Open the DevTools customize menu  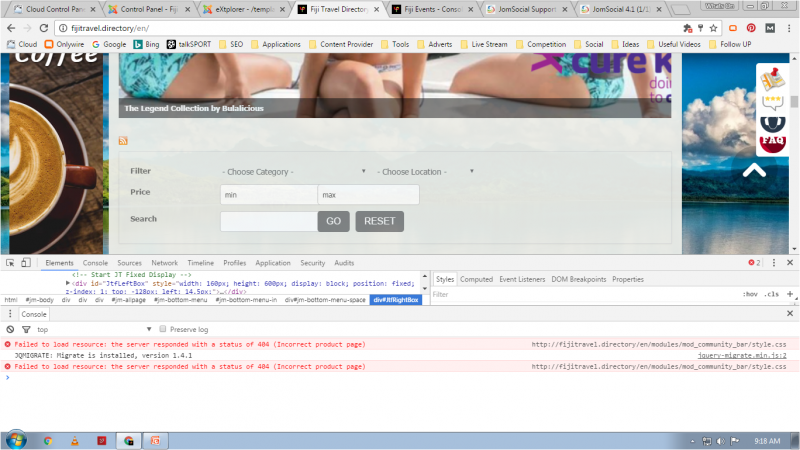tap(774, 262)
